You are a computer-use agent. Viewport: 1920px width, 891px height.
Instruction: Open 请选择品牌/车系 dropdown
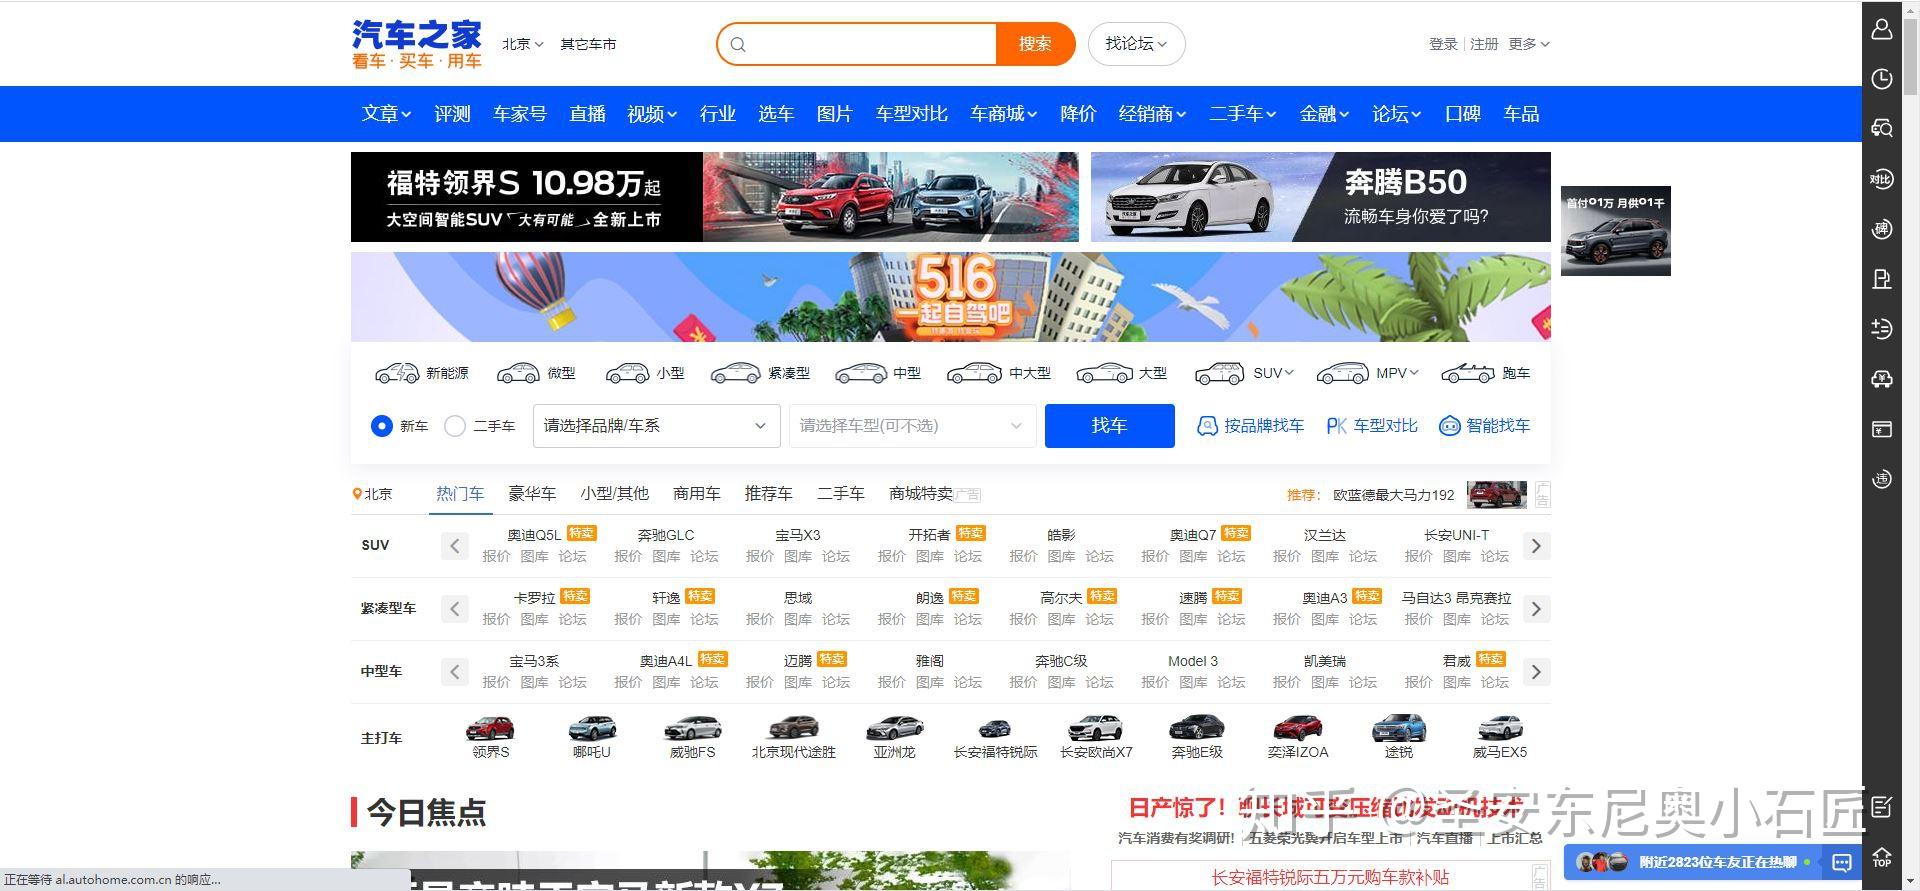pos(656,426)
